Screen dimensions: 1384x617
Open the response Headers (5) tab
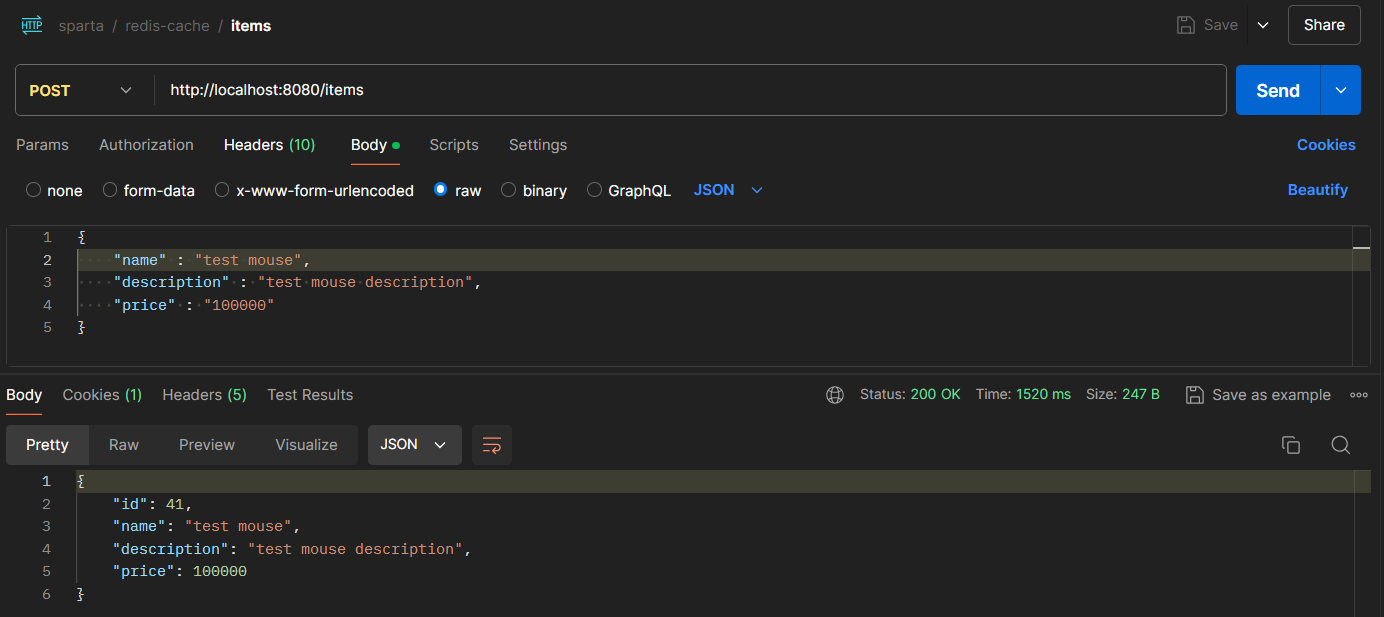click(x=204, y=395)
